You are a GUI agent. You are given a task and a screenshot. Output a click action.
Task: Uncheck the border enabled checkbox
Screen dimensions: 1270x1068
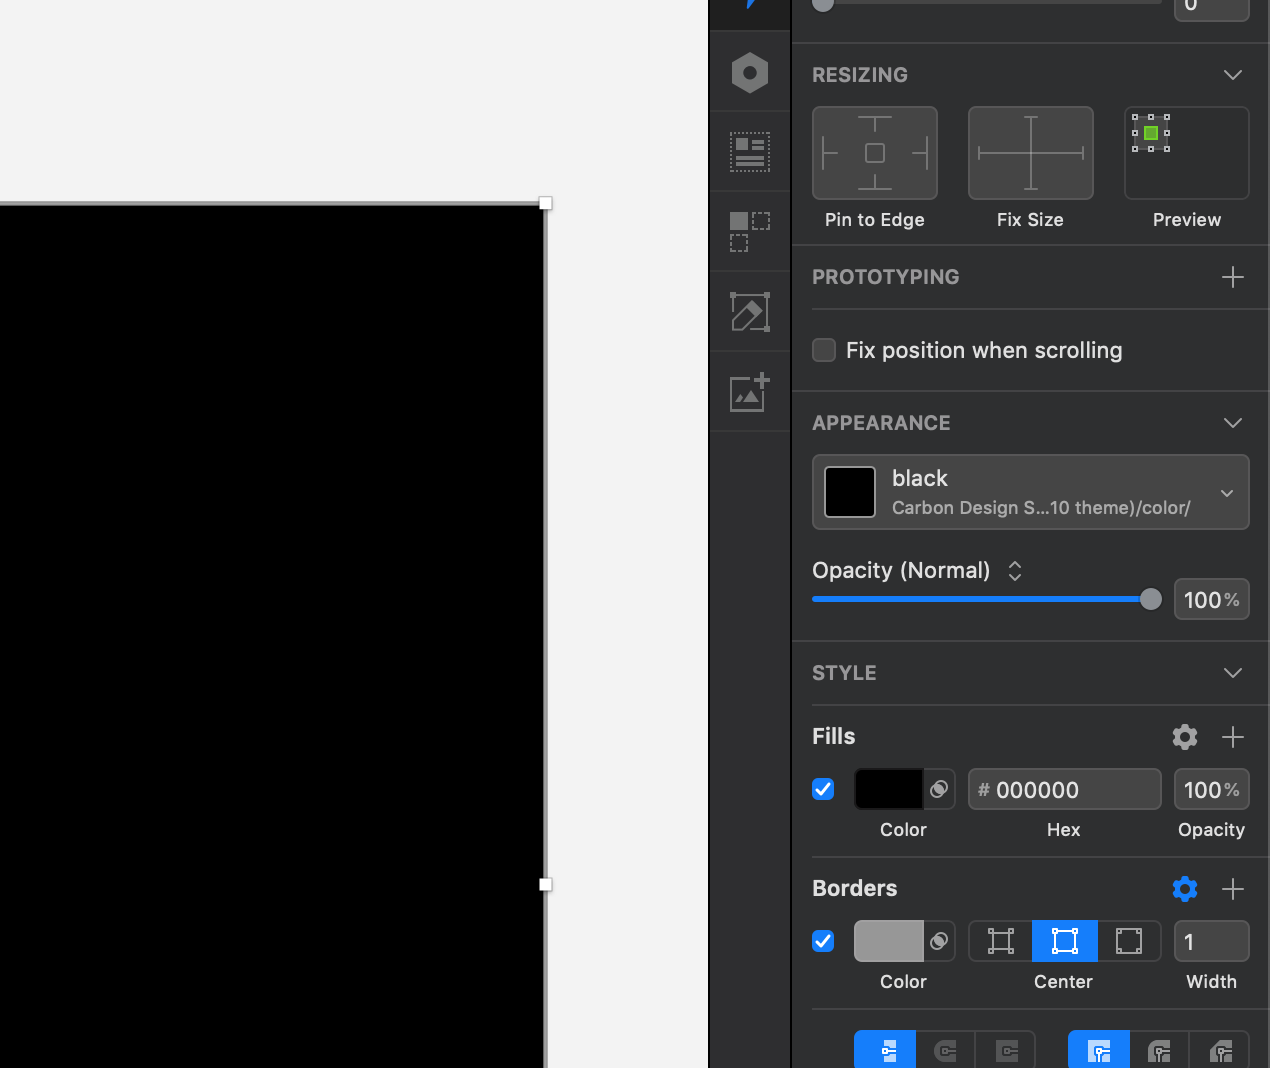click(x=823, y=941)
